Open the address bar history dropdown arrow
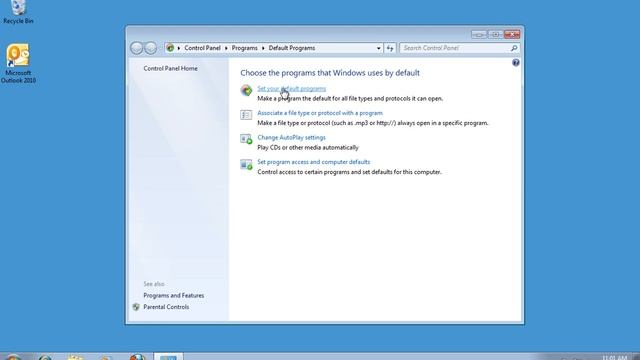 (x=379, y=48)
